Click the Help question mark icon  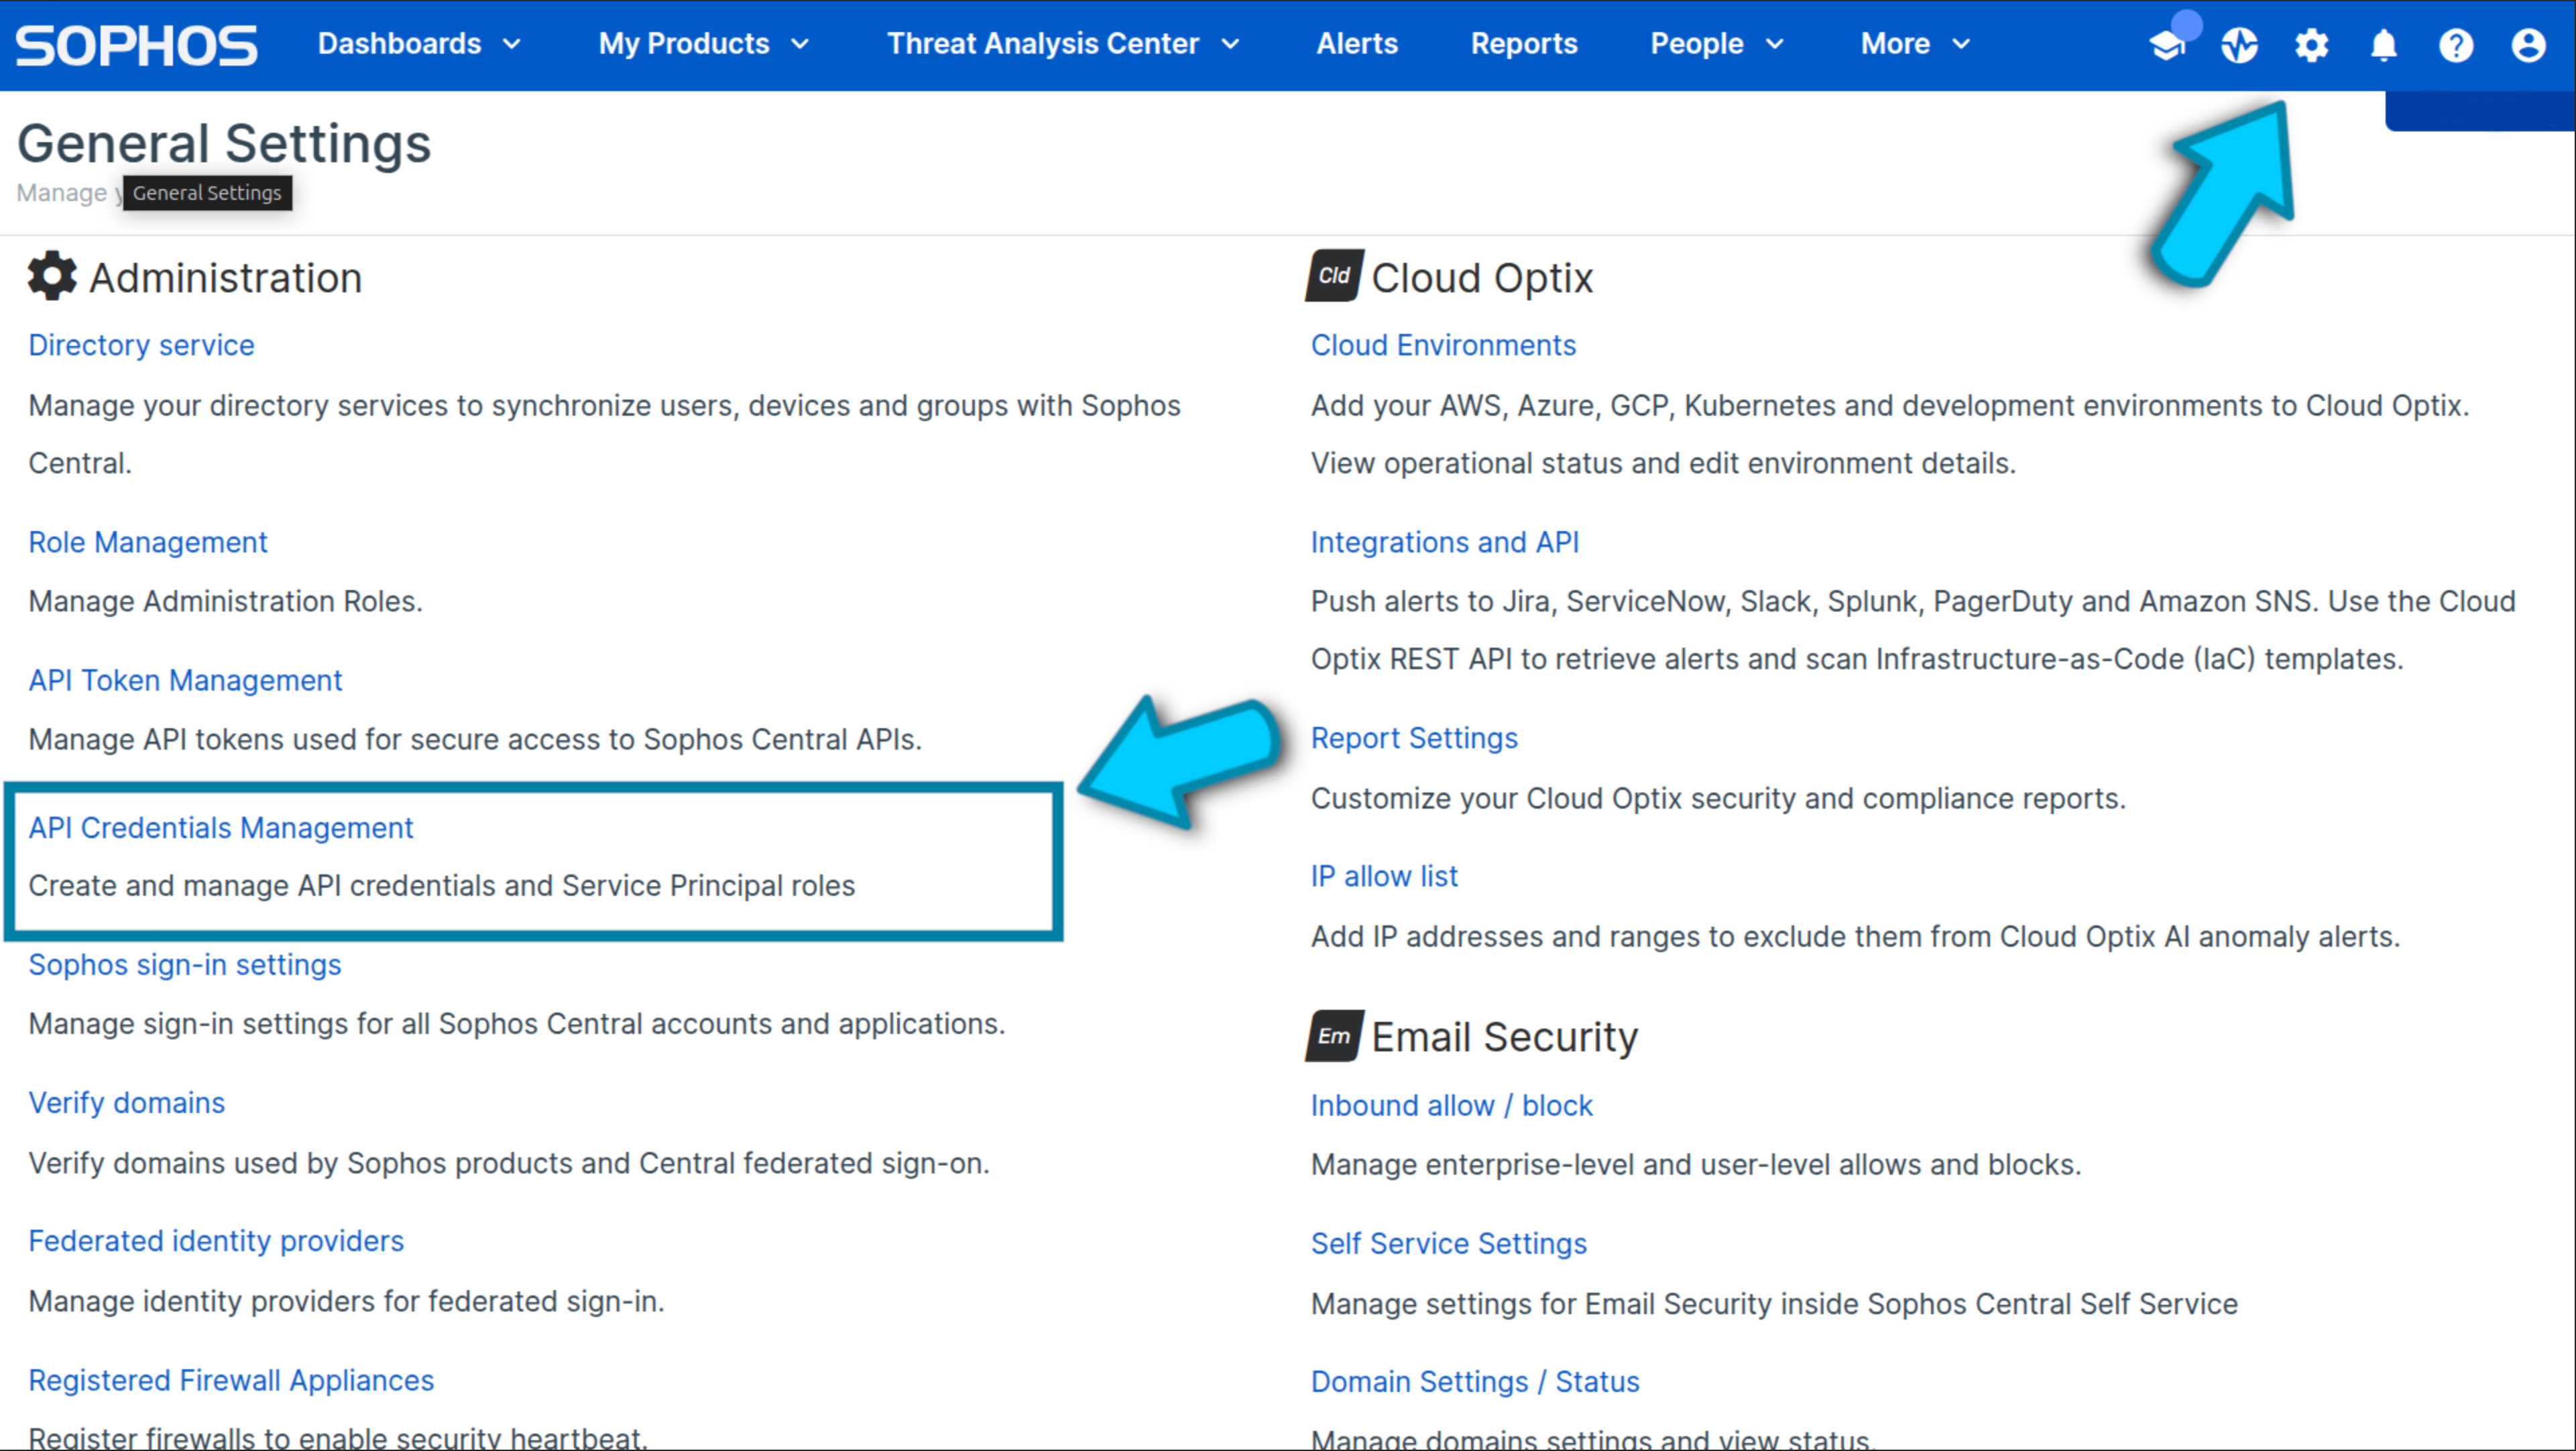point(2456,46)
